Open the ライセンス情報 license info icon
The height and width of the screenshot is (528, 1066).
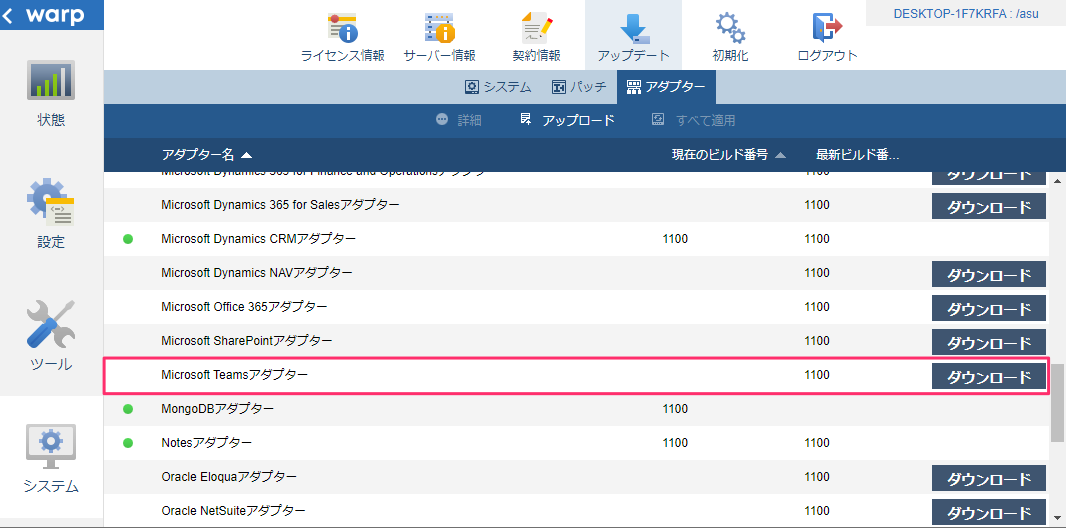tap(343, 29)
